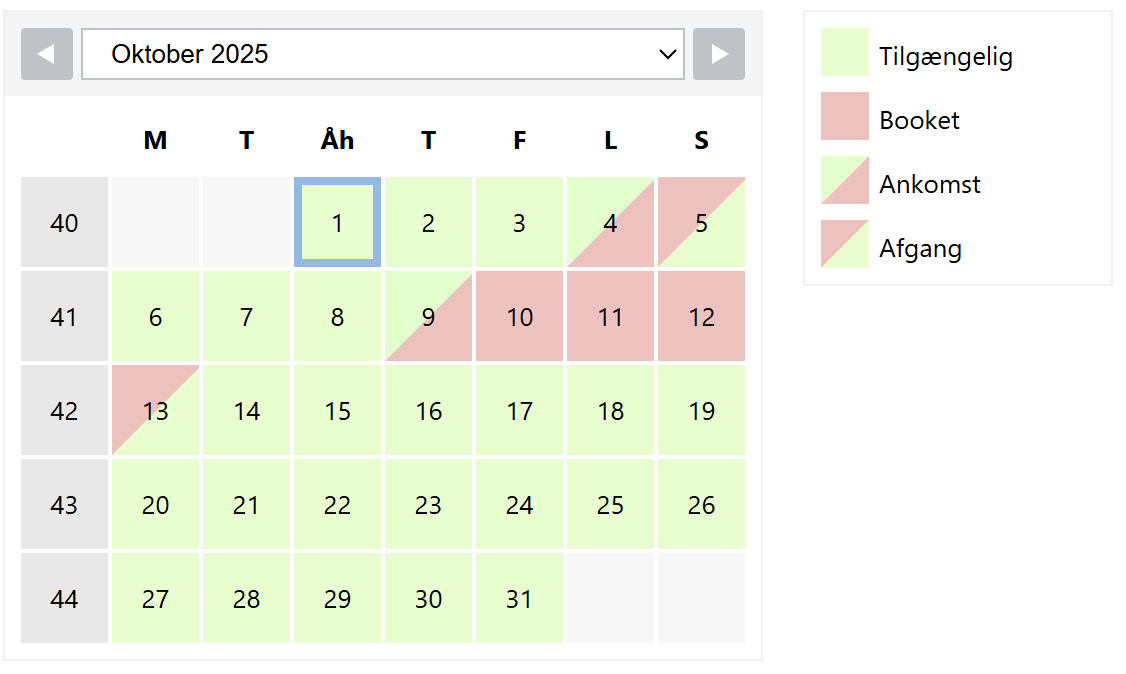Click the Afgang legend icon

coord(845,244)
